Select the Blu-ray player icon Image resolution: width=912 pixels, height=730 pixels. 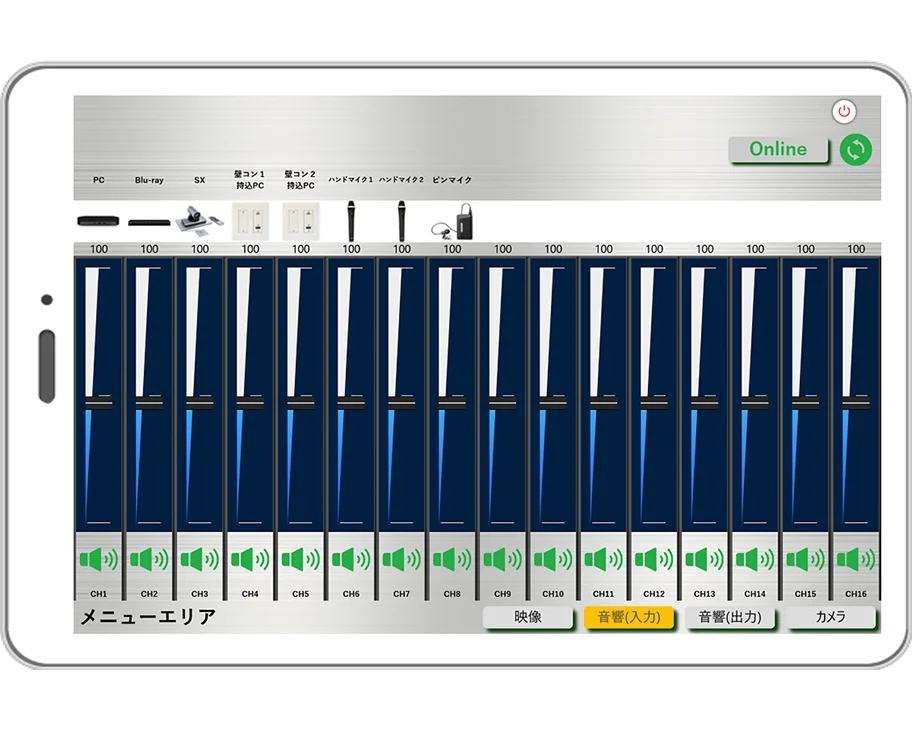pyautogui.click(x=149, y=222)
